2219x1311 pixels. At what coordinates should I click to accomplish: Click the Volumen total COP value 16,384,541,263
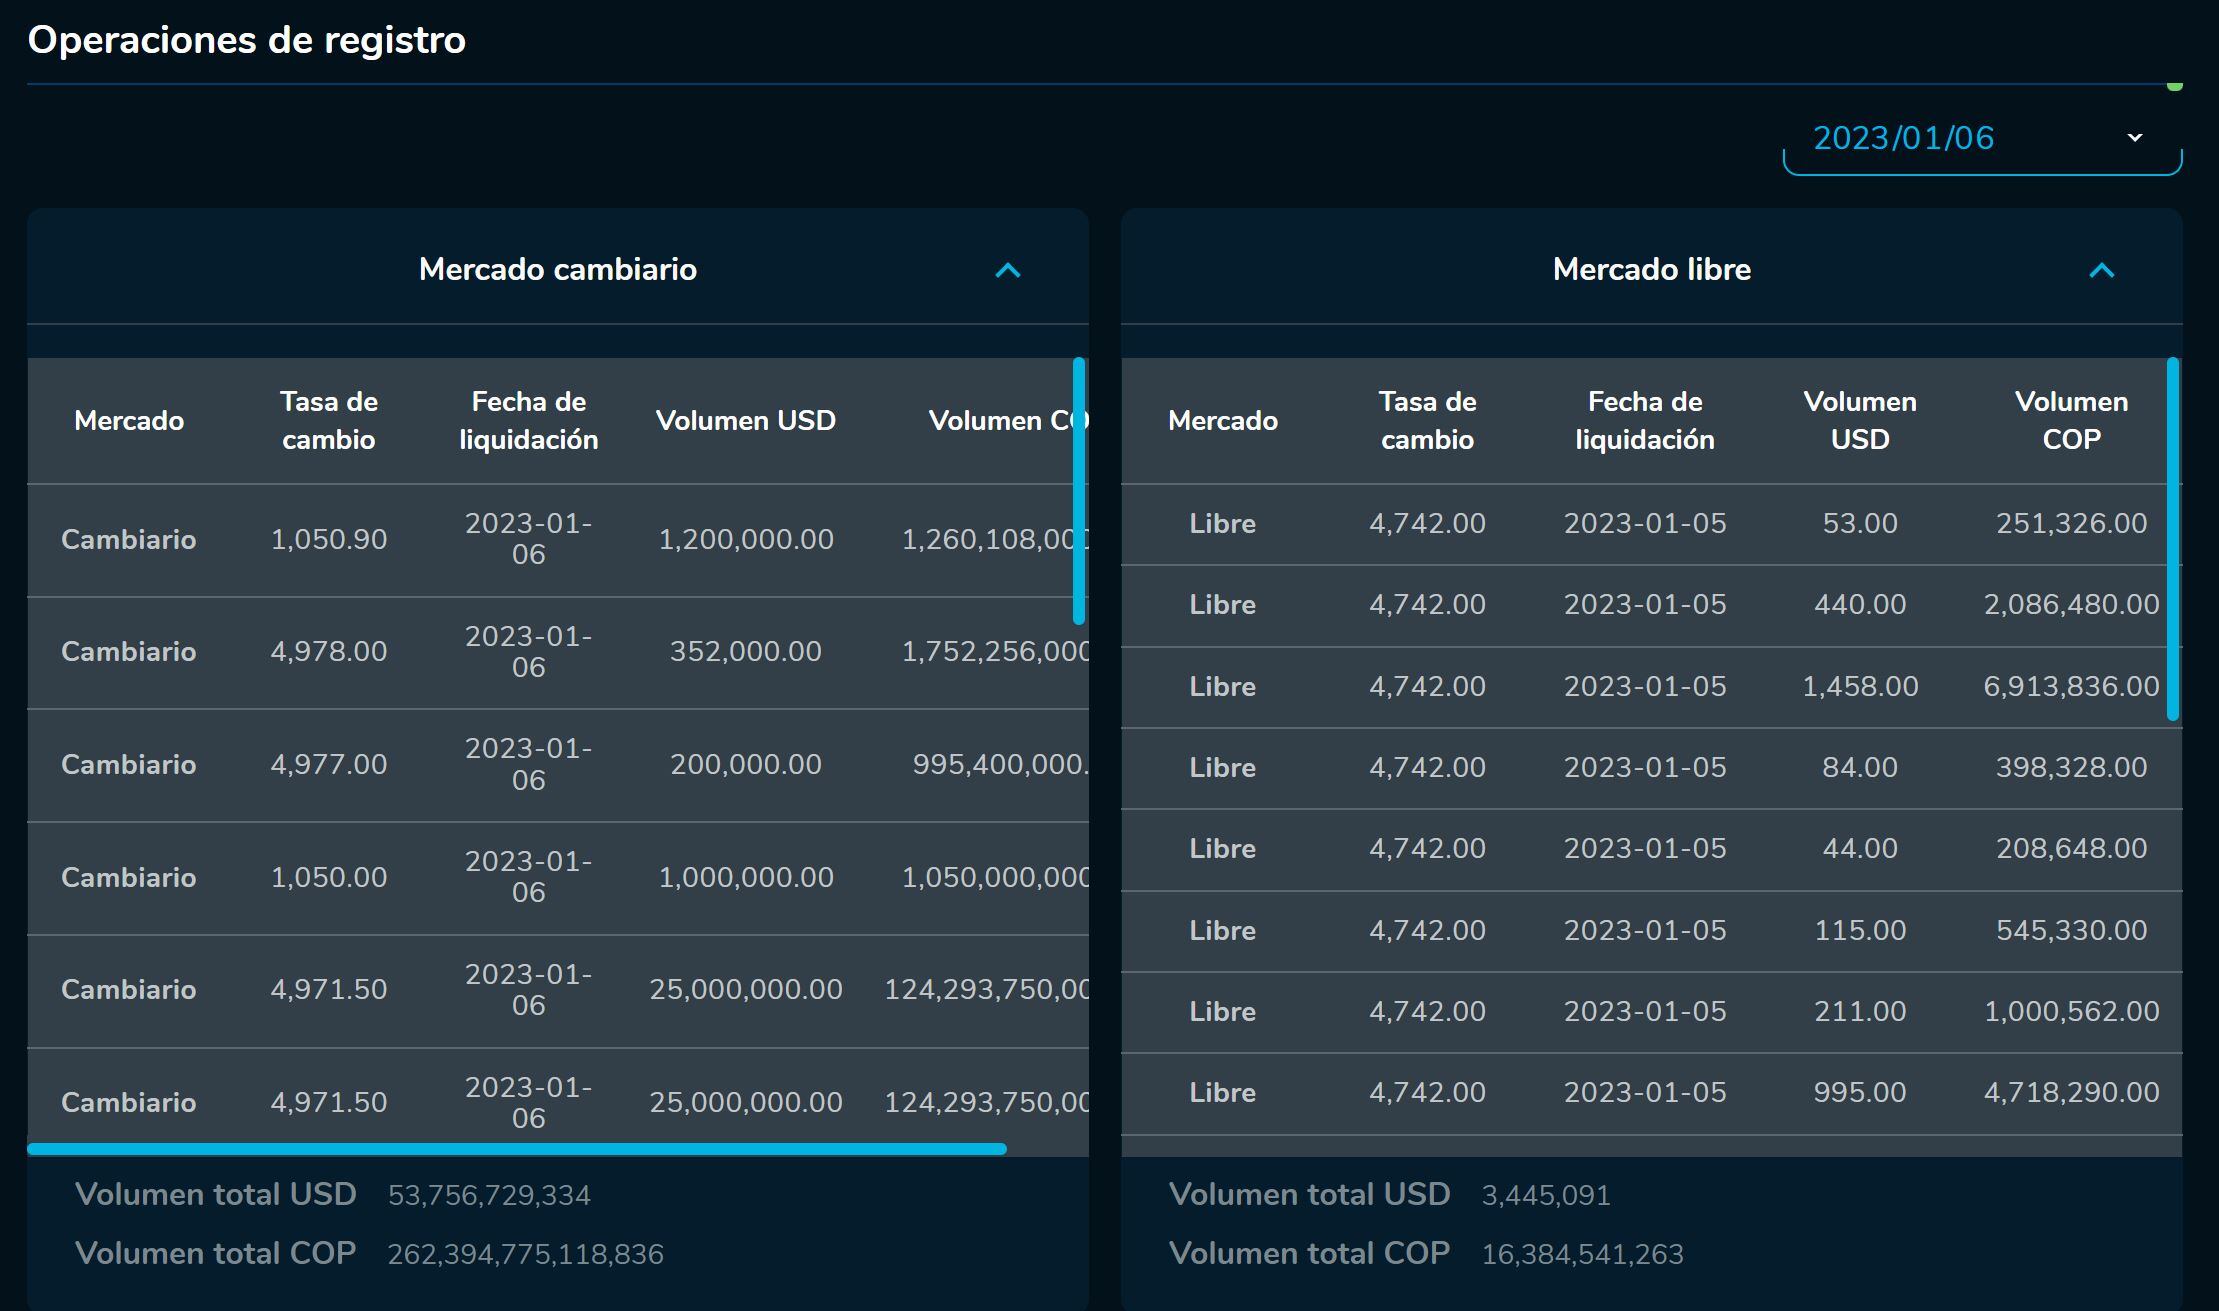coord(1583,1252)
